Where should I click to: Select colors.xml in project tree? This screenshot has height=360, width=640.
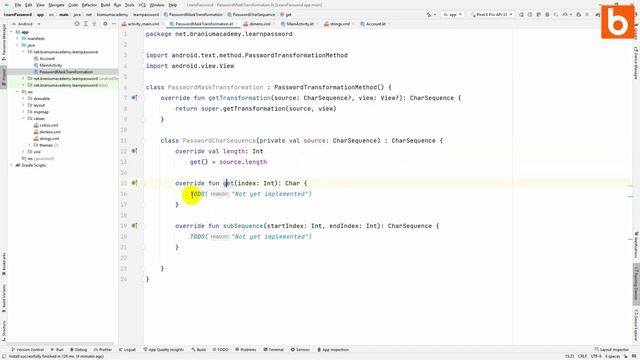[x=49, y=125]
